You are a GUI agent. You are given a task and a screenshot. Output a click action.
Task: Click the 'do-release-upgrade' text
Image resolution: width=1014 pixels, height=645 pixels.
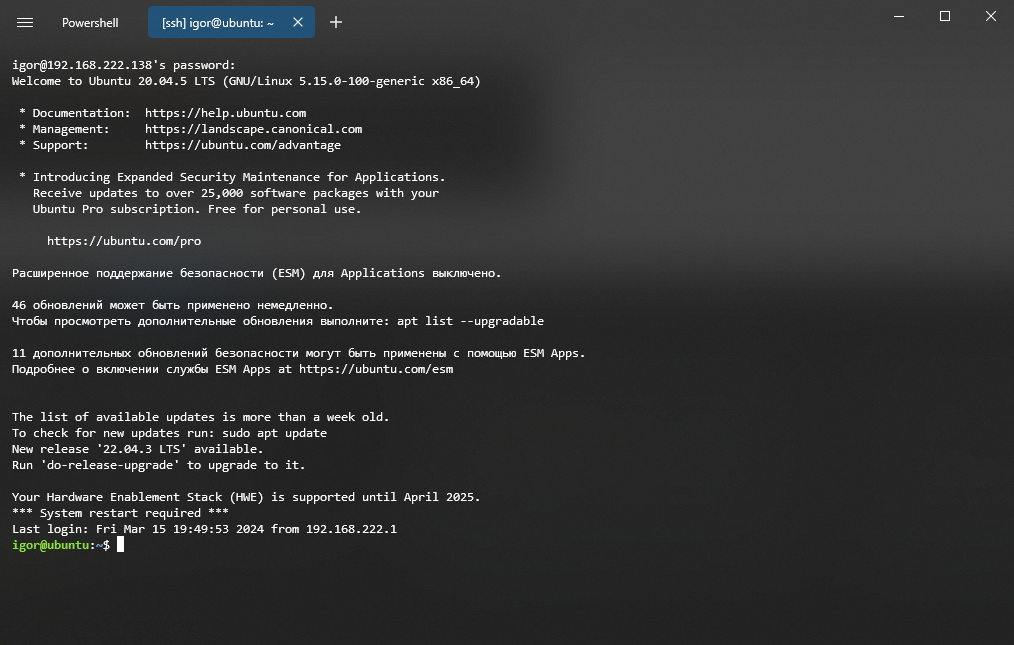click(x=110, y=465)
